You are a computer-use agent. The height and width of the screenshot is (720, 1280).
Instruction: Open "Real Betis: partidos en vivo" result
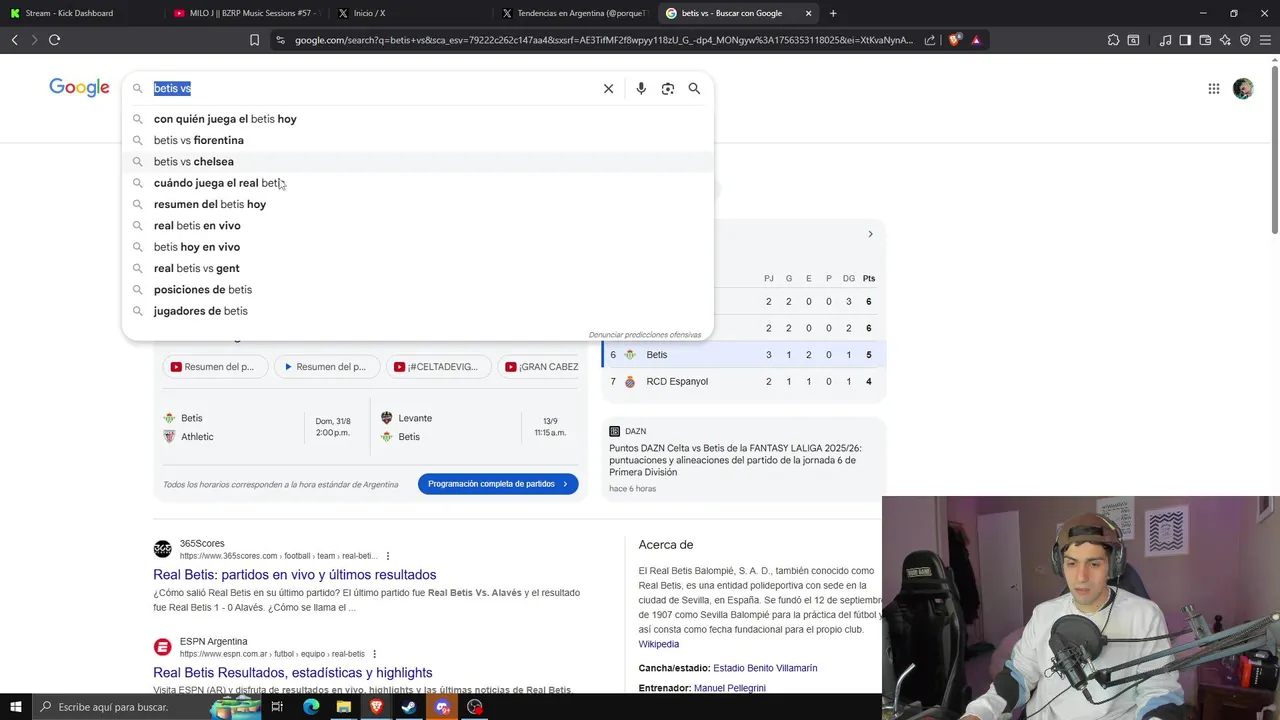295,575
